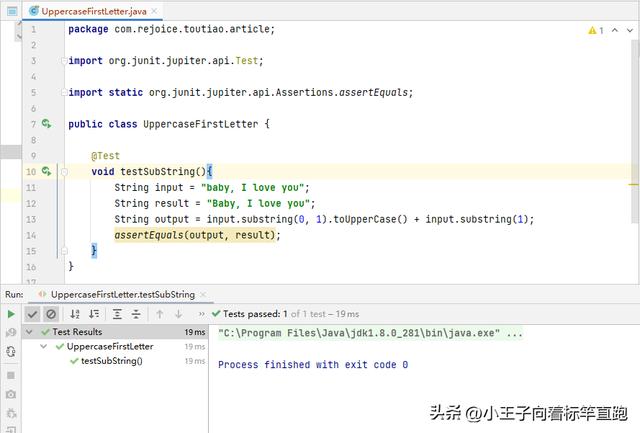Click the yellow warning stripe marker in the scrollbar
Screen dimensions: 640x433
point(633,185)
